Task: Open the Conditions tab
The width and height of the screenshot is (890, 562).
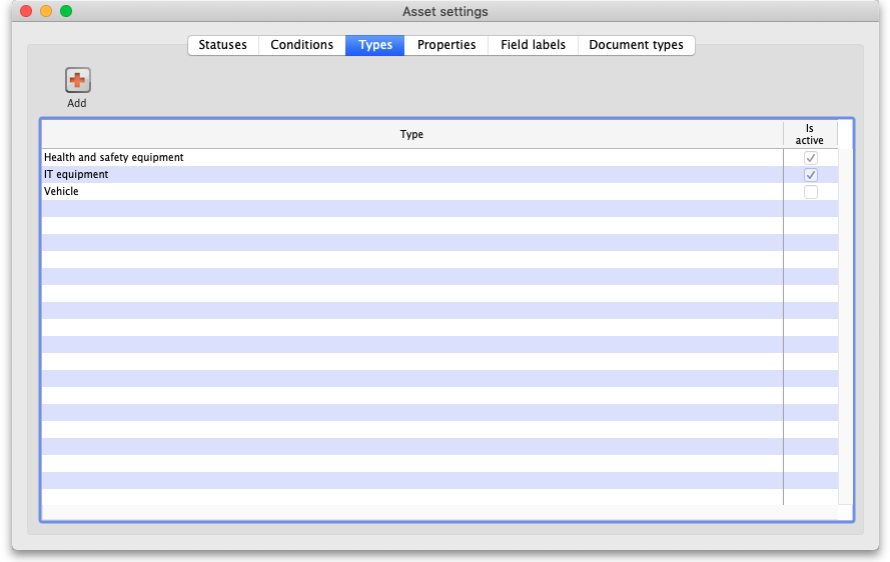Action: pyautogui.click(x=302, y=45)
